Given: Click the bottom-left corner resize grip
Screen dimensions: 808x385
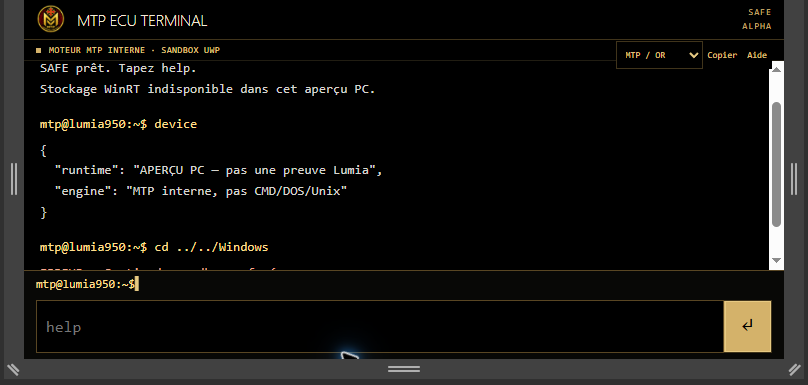Looking at the screenshot, I should (13, 369).
